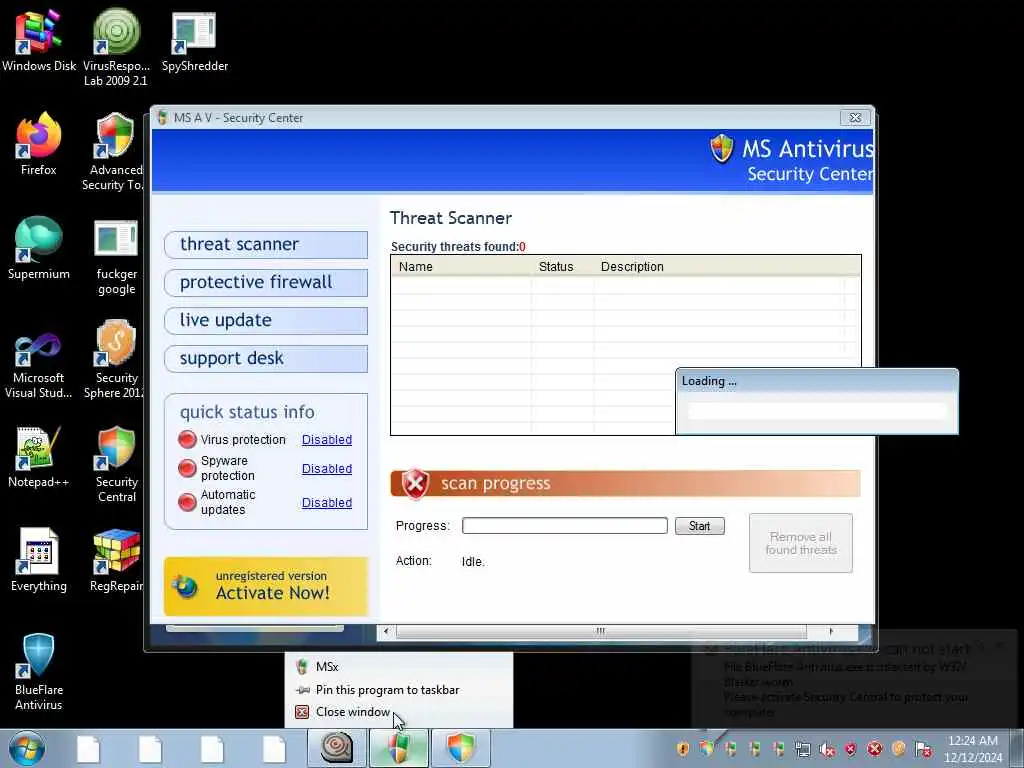
Task: Open the Windows Disk desktop shortcut
Action: click(x=39, y=40)
